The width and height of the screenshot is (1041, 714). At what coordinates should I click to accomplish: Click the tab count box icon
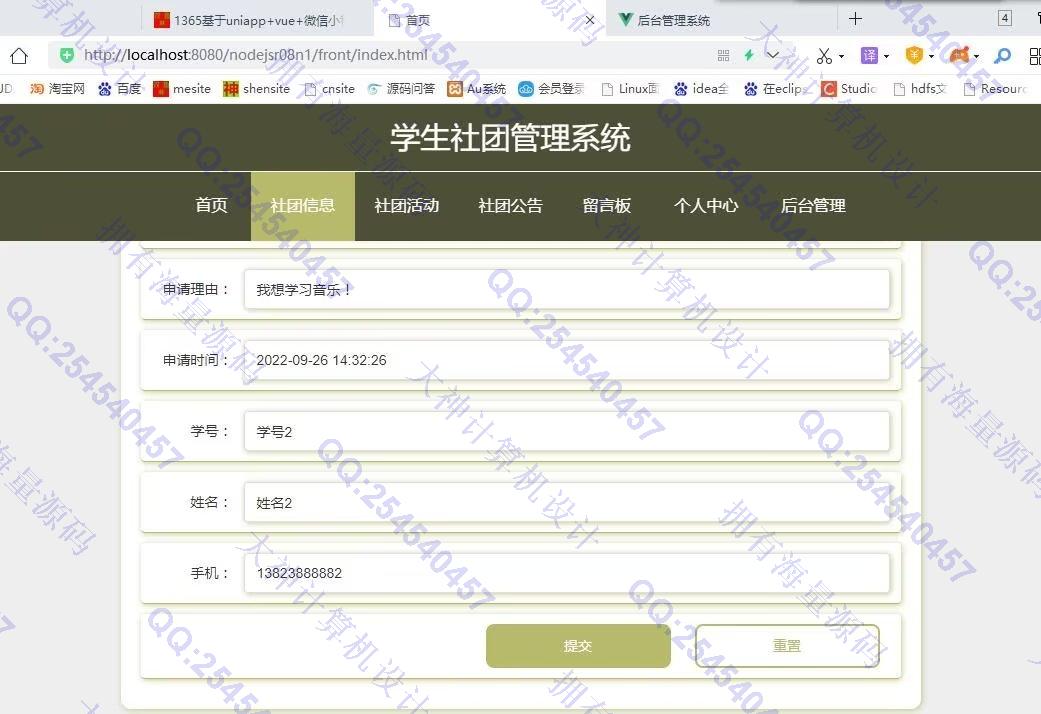[1005, 18]
